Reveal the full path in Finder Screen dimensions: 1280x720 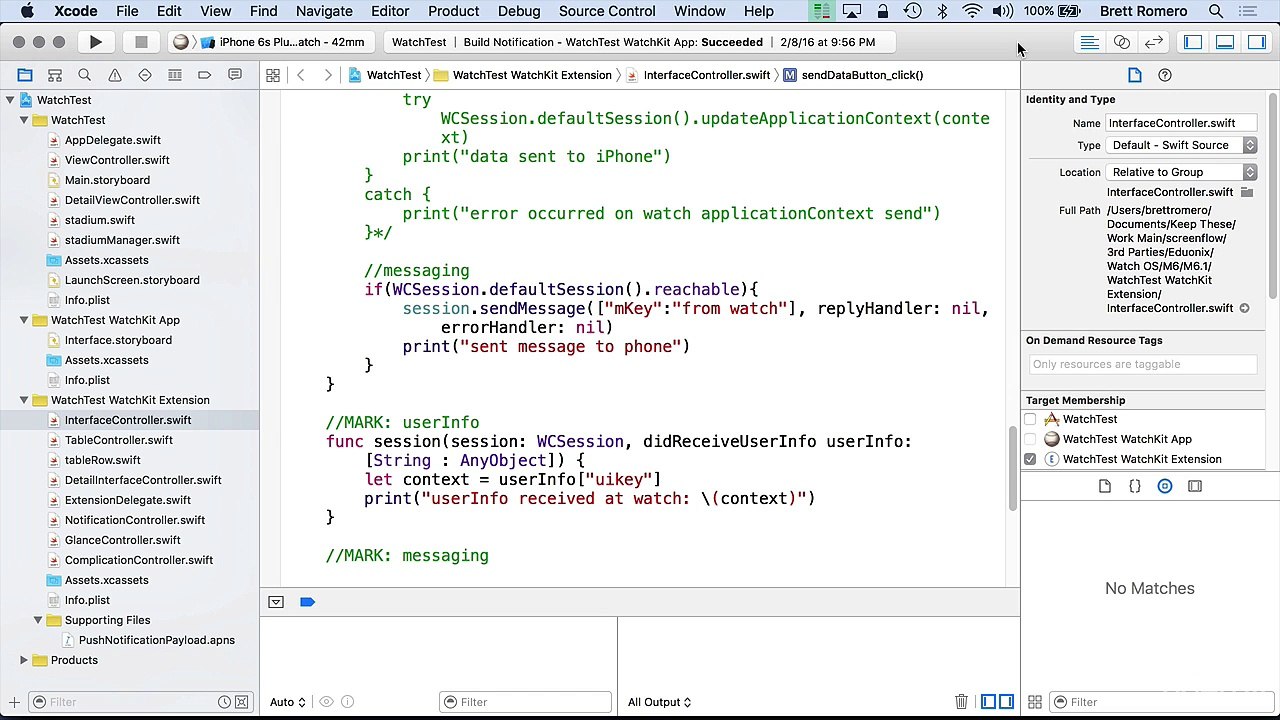(x=1244, y=308)
